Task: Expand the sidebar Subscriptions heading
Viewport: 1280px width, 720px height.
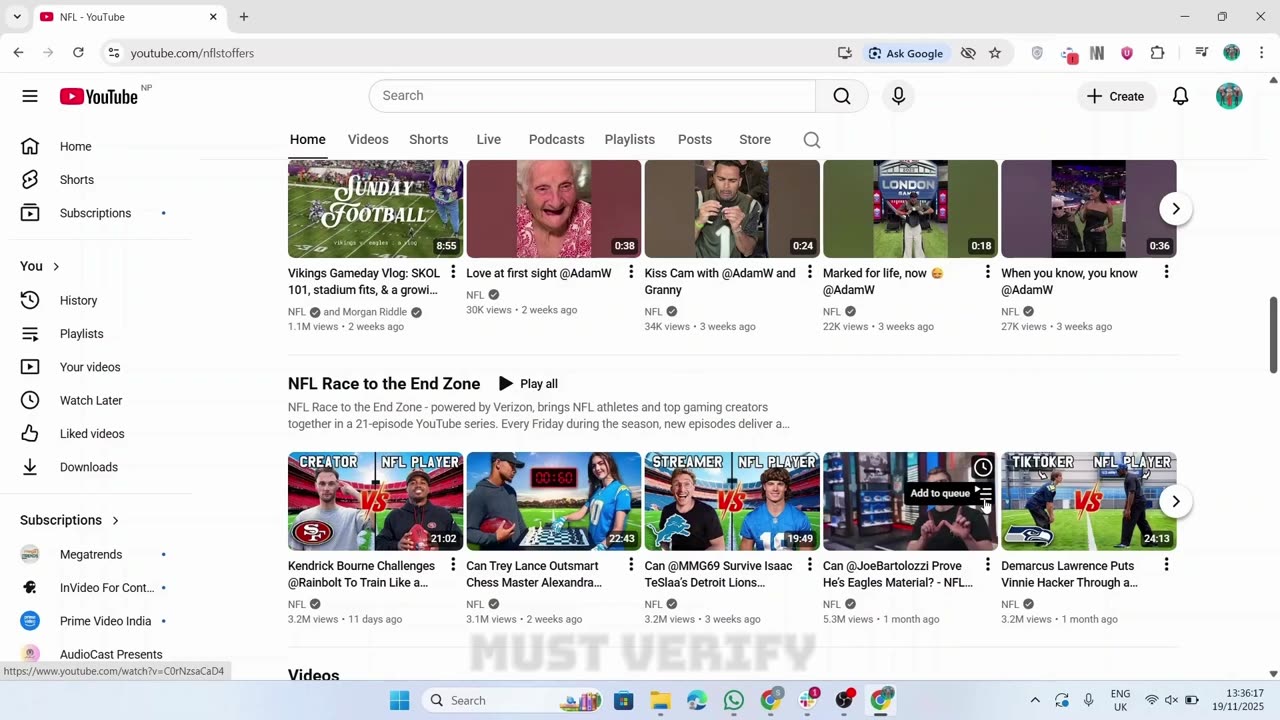Action: (x=70, y=520)
